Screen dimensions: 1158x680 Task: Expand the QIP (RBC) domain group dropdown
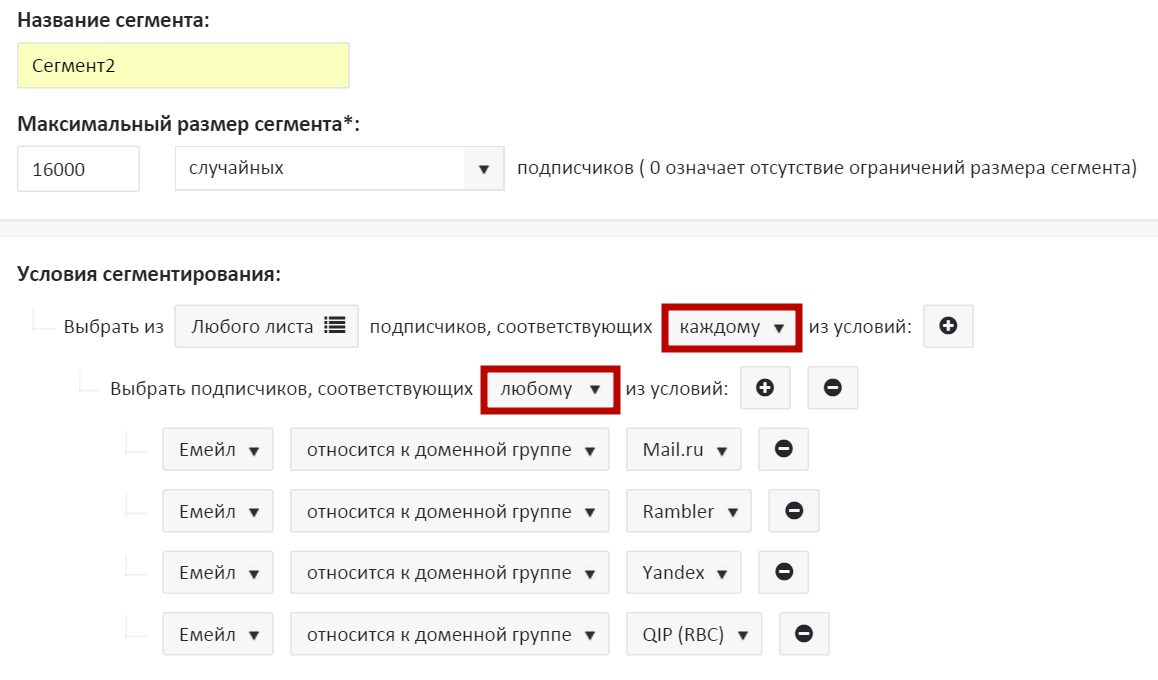click(x=694, y=634)
